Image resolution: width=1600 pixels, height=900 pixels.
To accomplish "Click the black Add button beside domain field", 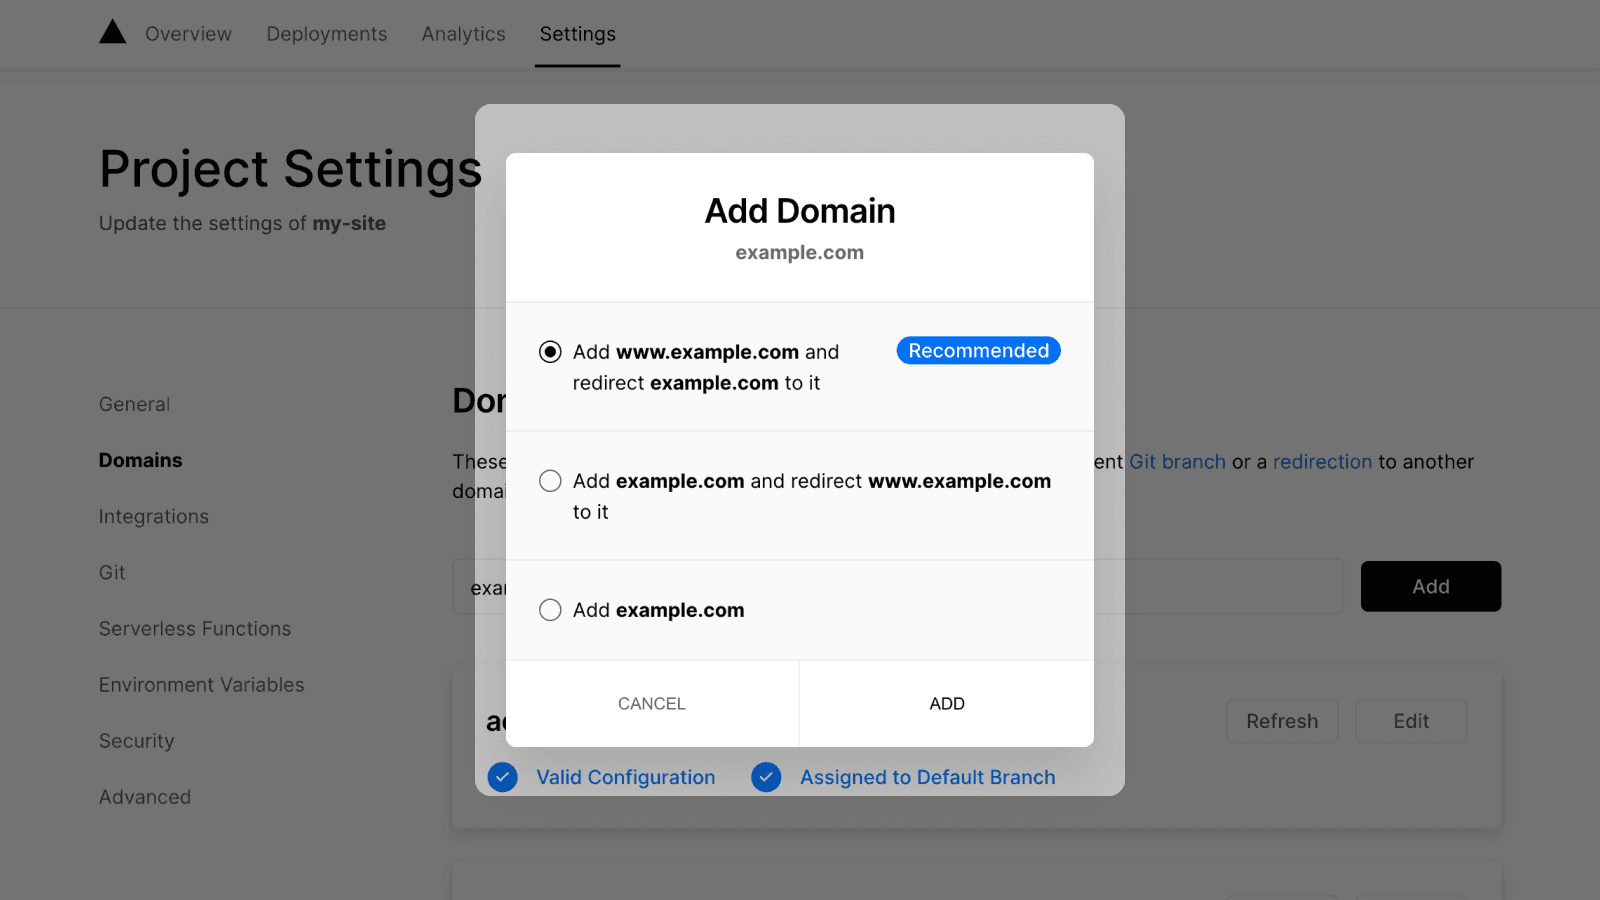I will [1430, 586].
